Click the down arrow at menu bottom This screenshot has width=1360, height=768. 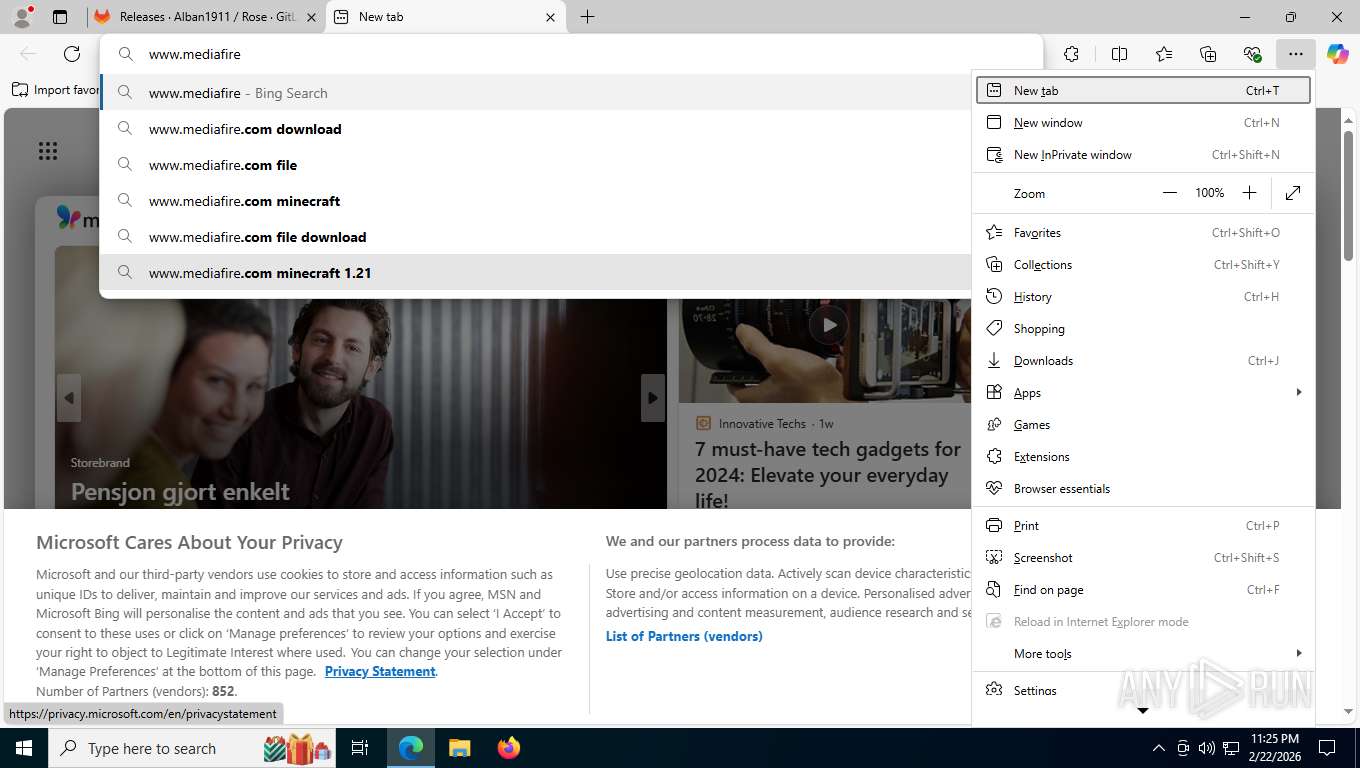tap(1143, 711)
